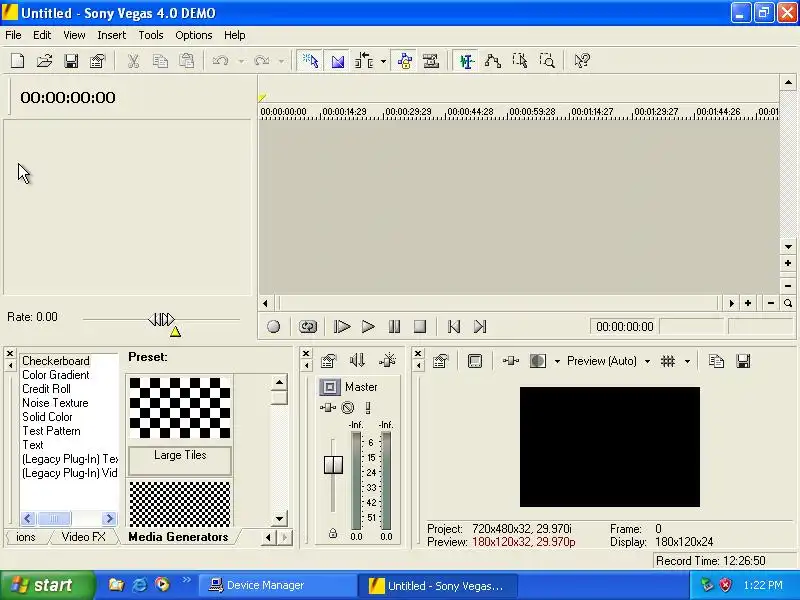
Task: Open the Tools menu
Action: (151, 35)
